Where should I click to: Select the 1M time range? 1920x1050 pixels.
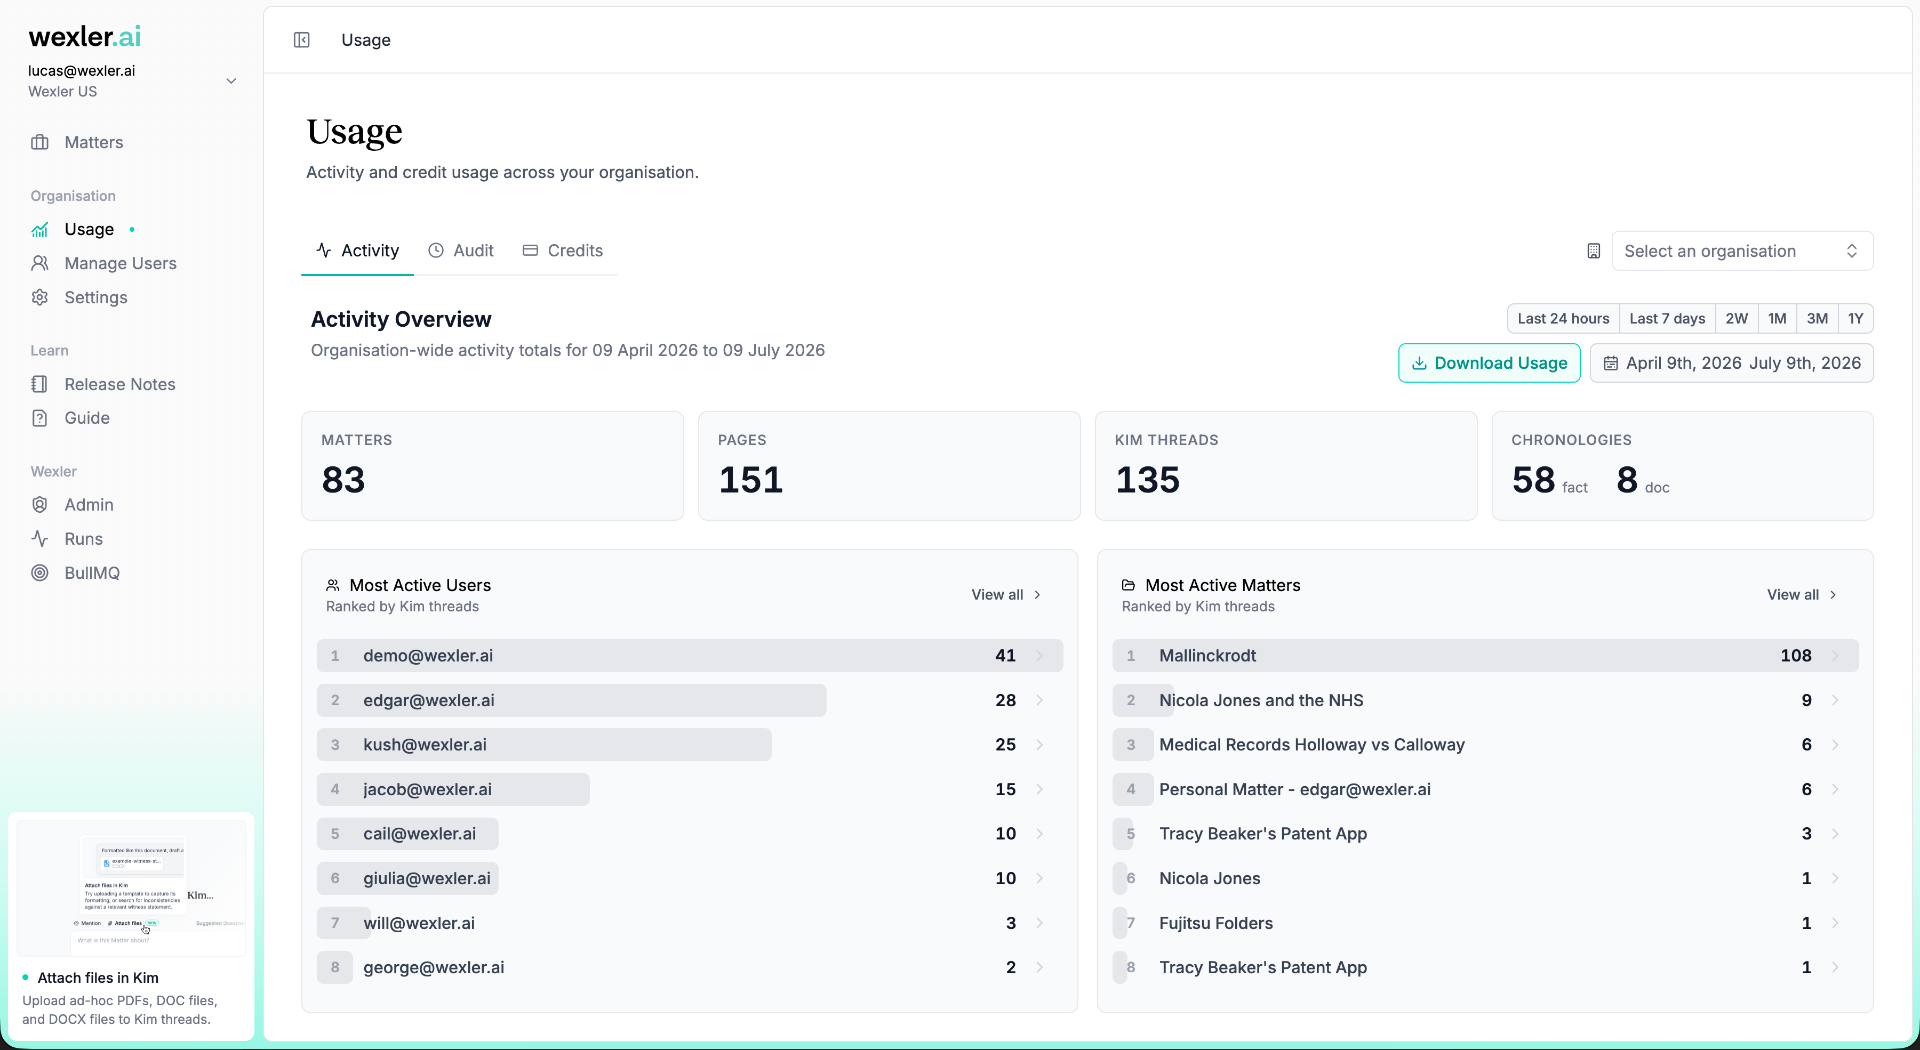coord(1777,318)
